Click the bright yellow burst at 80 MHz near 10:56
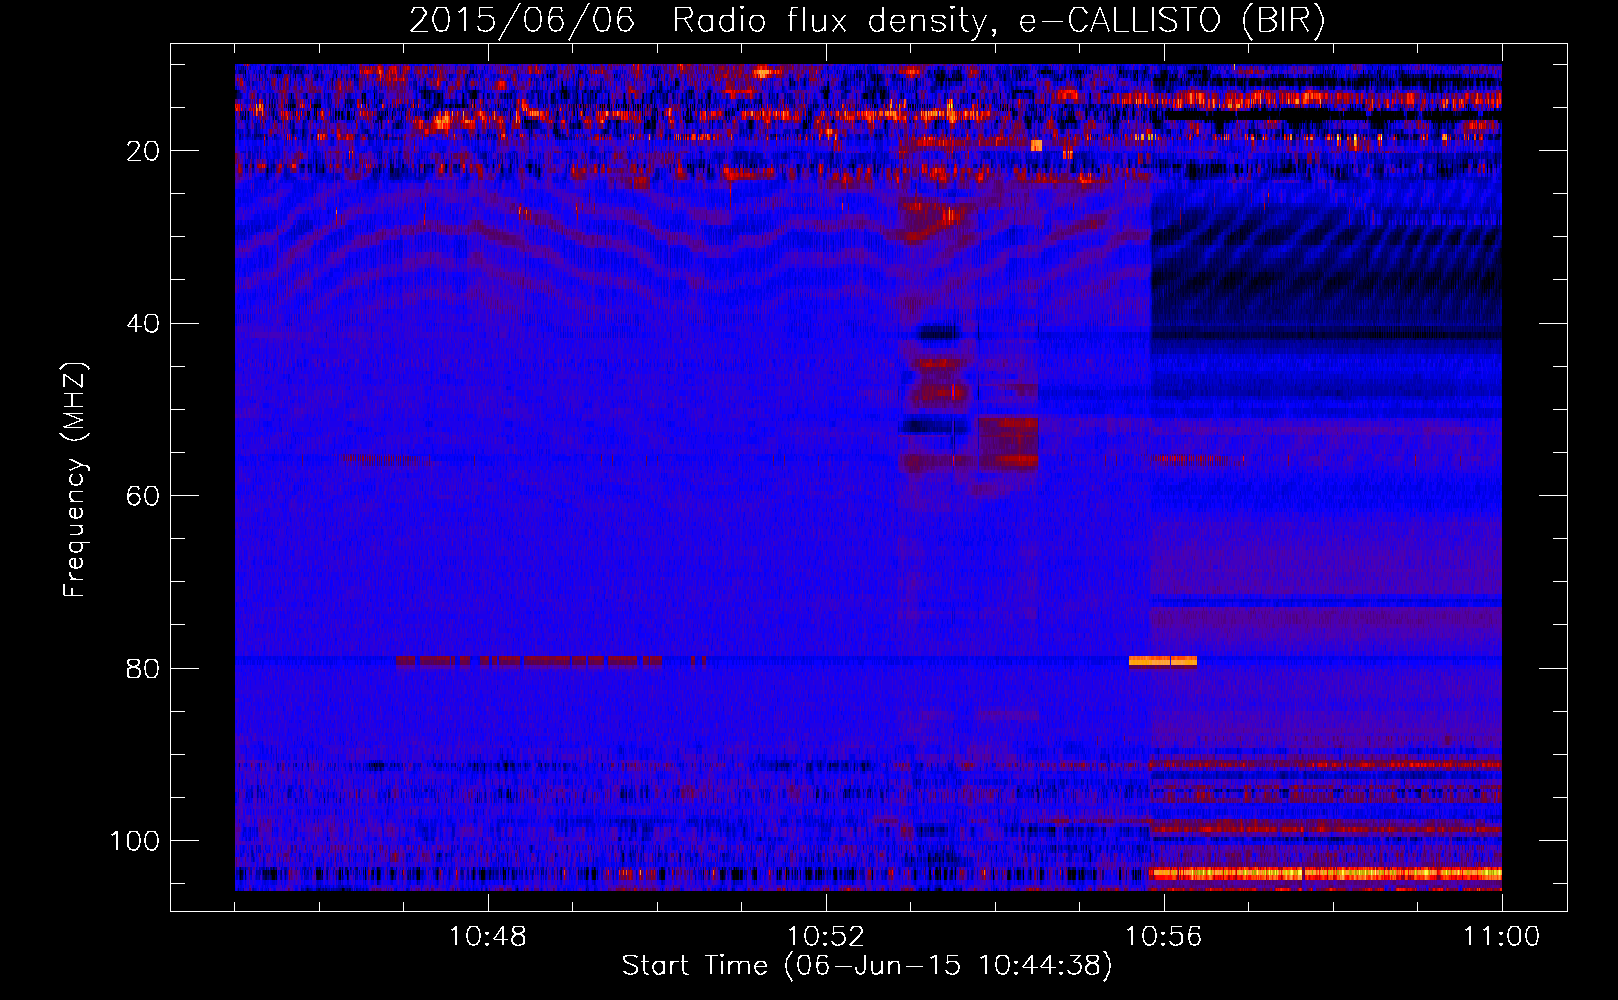The width and height of the screenshot is (1618, 1000). pos(1163,661)
